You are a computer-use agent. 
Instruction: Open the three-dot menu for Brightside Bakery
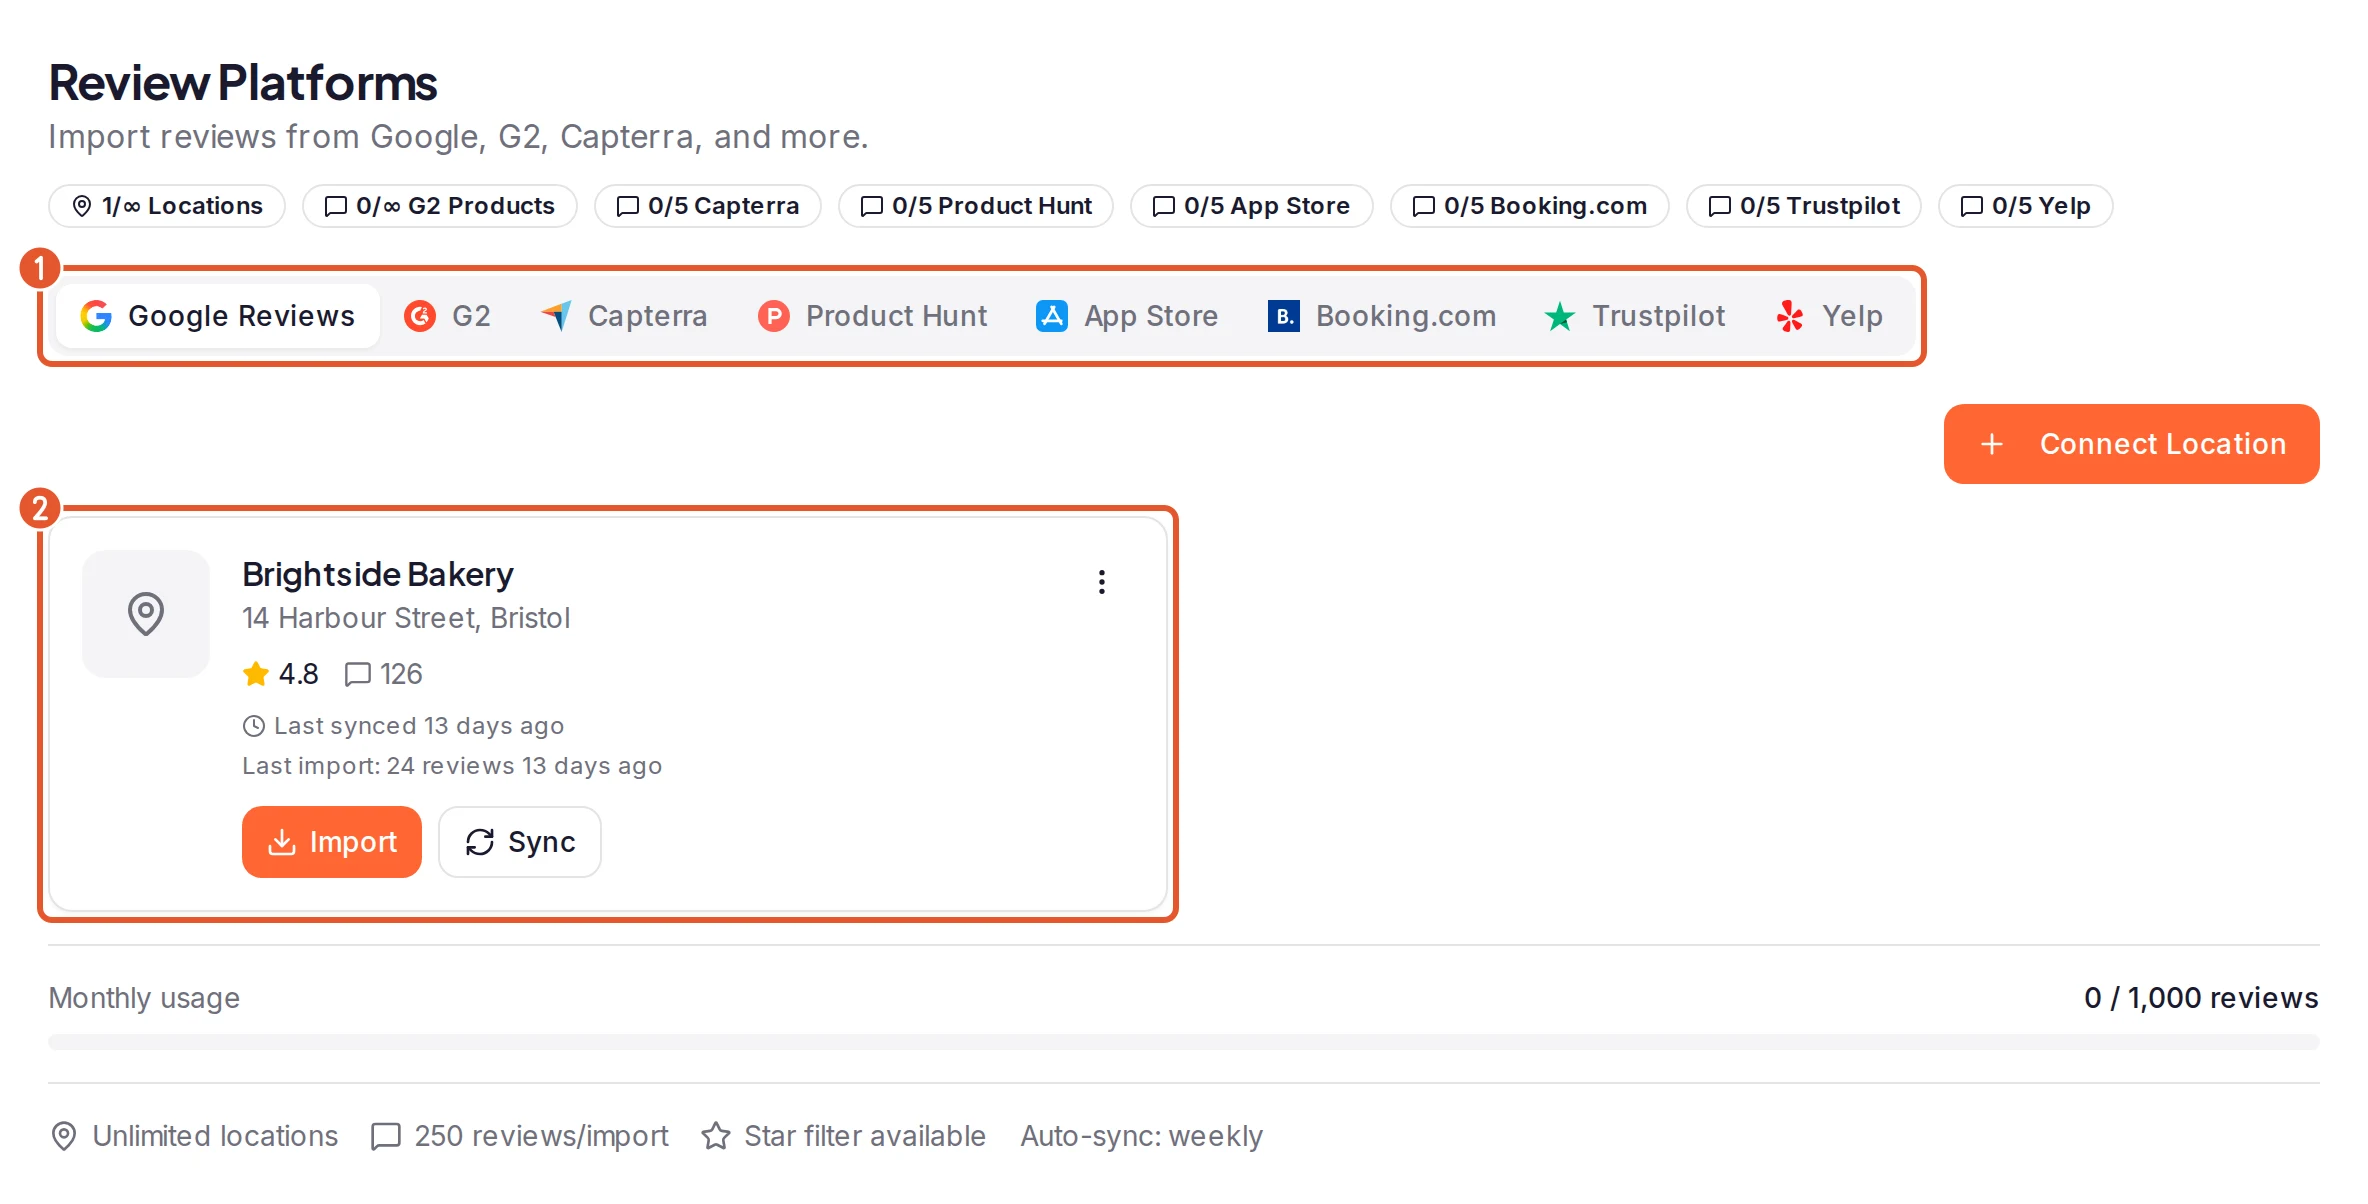coord(1102,582)
